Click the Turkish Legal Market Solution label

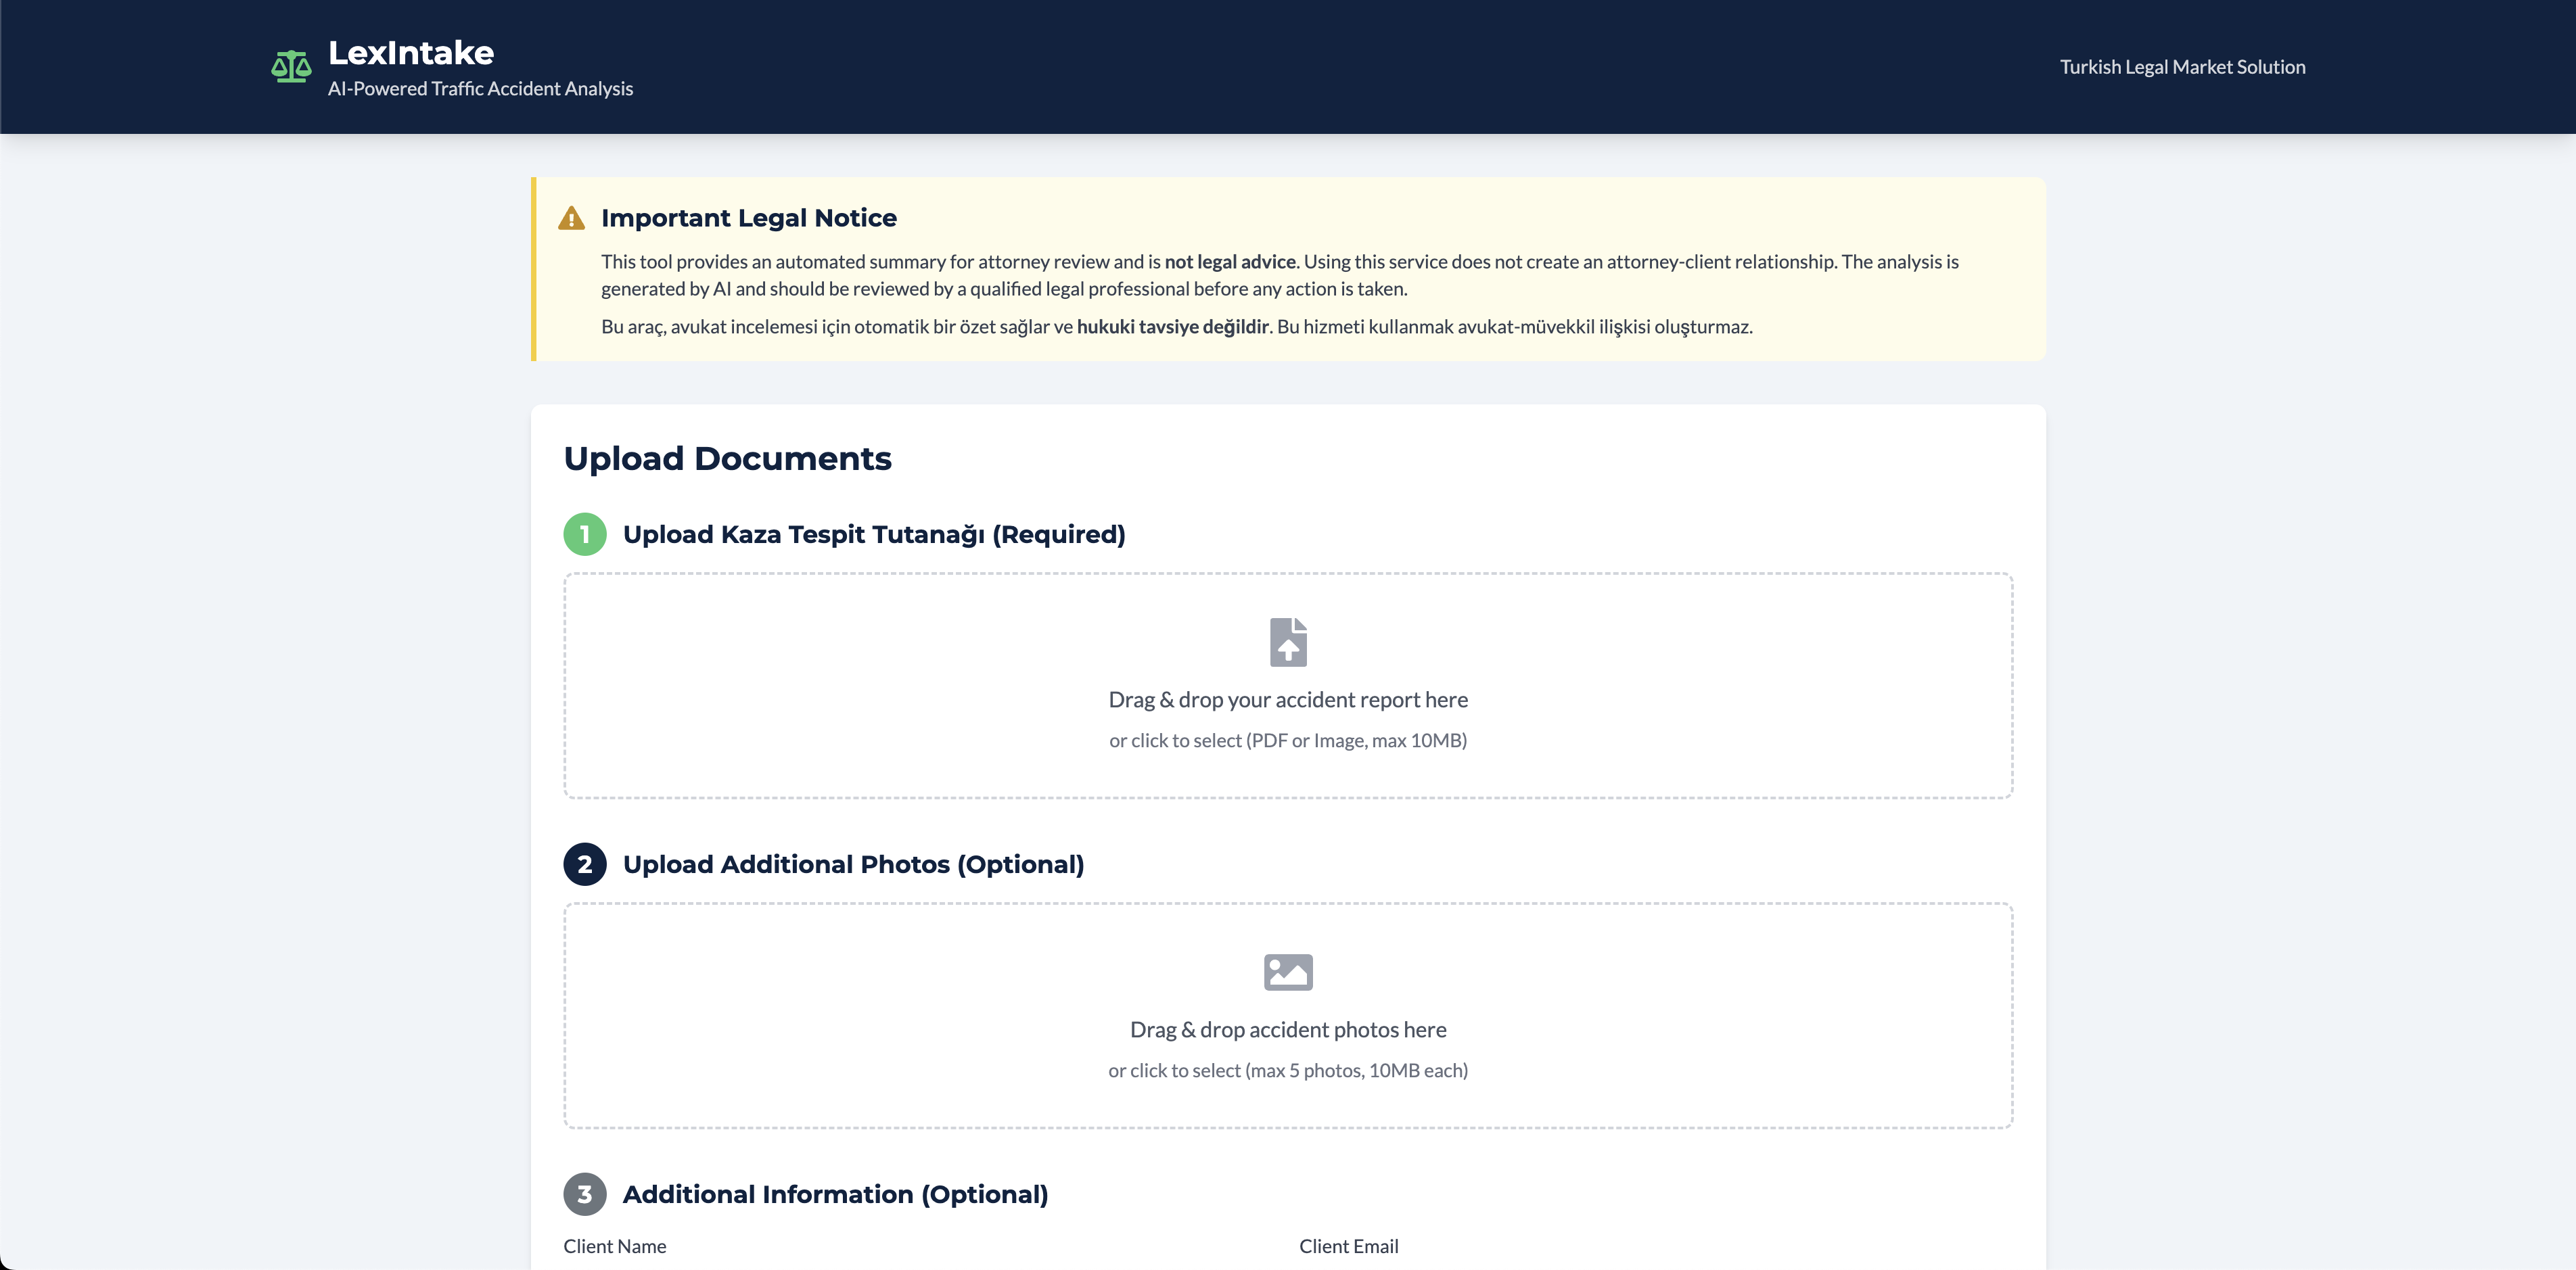(x=2184, y=66)
